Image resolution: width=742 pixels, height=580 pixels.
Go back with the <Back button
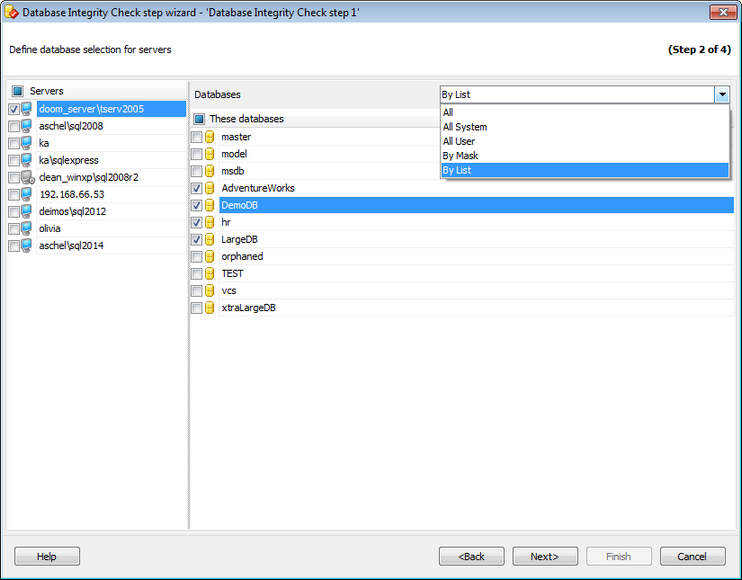point(471,556)
